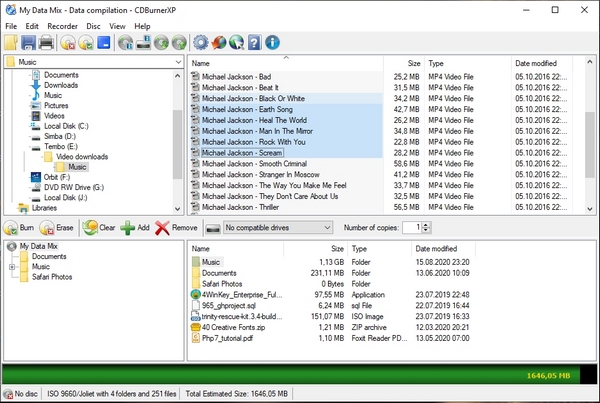Save the compilation with the floppy icon
Screen dimensions: 600x403
coord(28,42)
